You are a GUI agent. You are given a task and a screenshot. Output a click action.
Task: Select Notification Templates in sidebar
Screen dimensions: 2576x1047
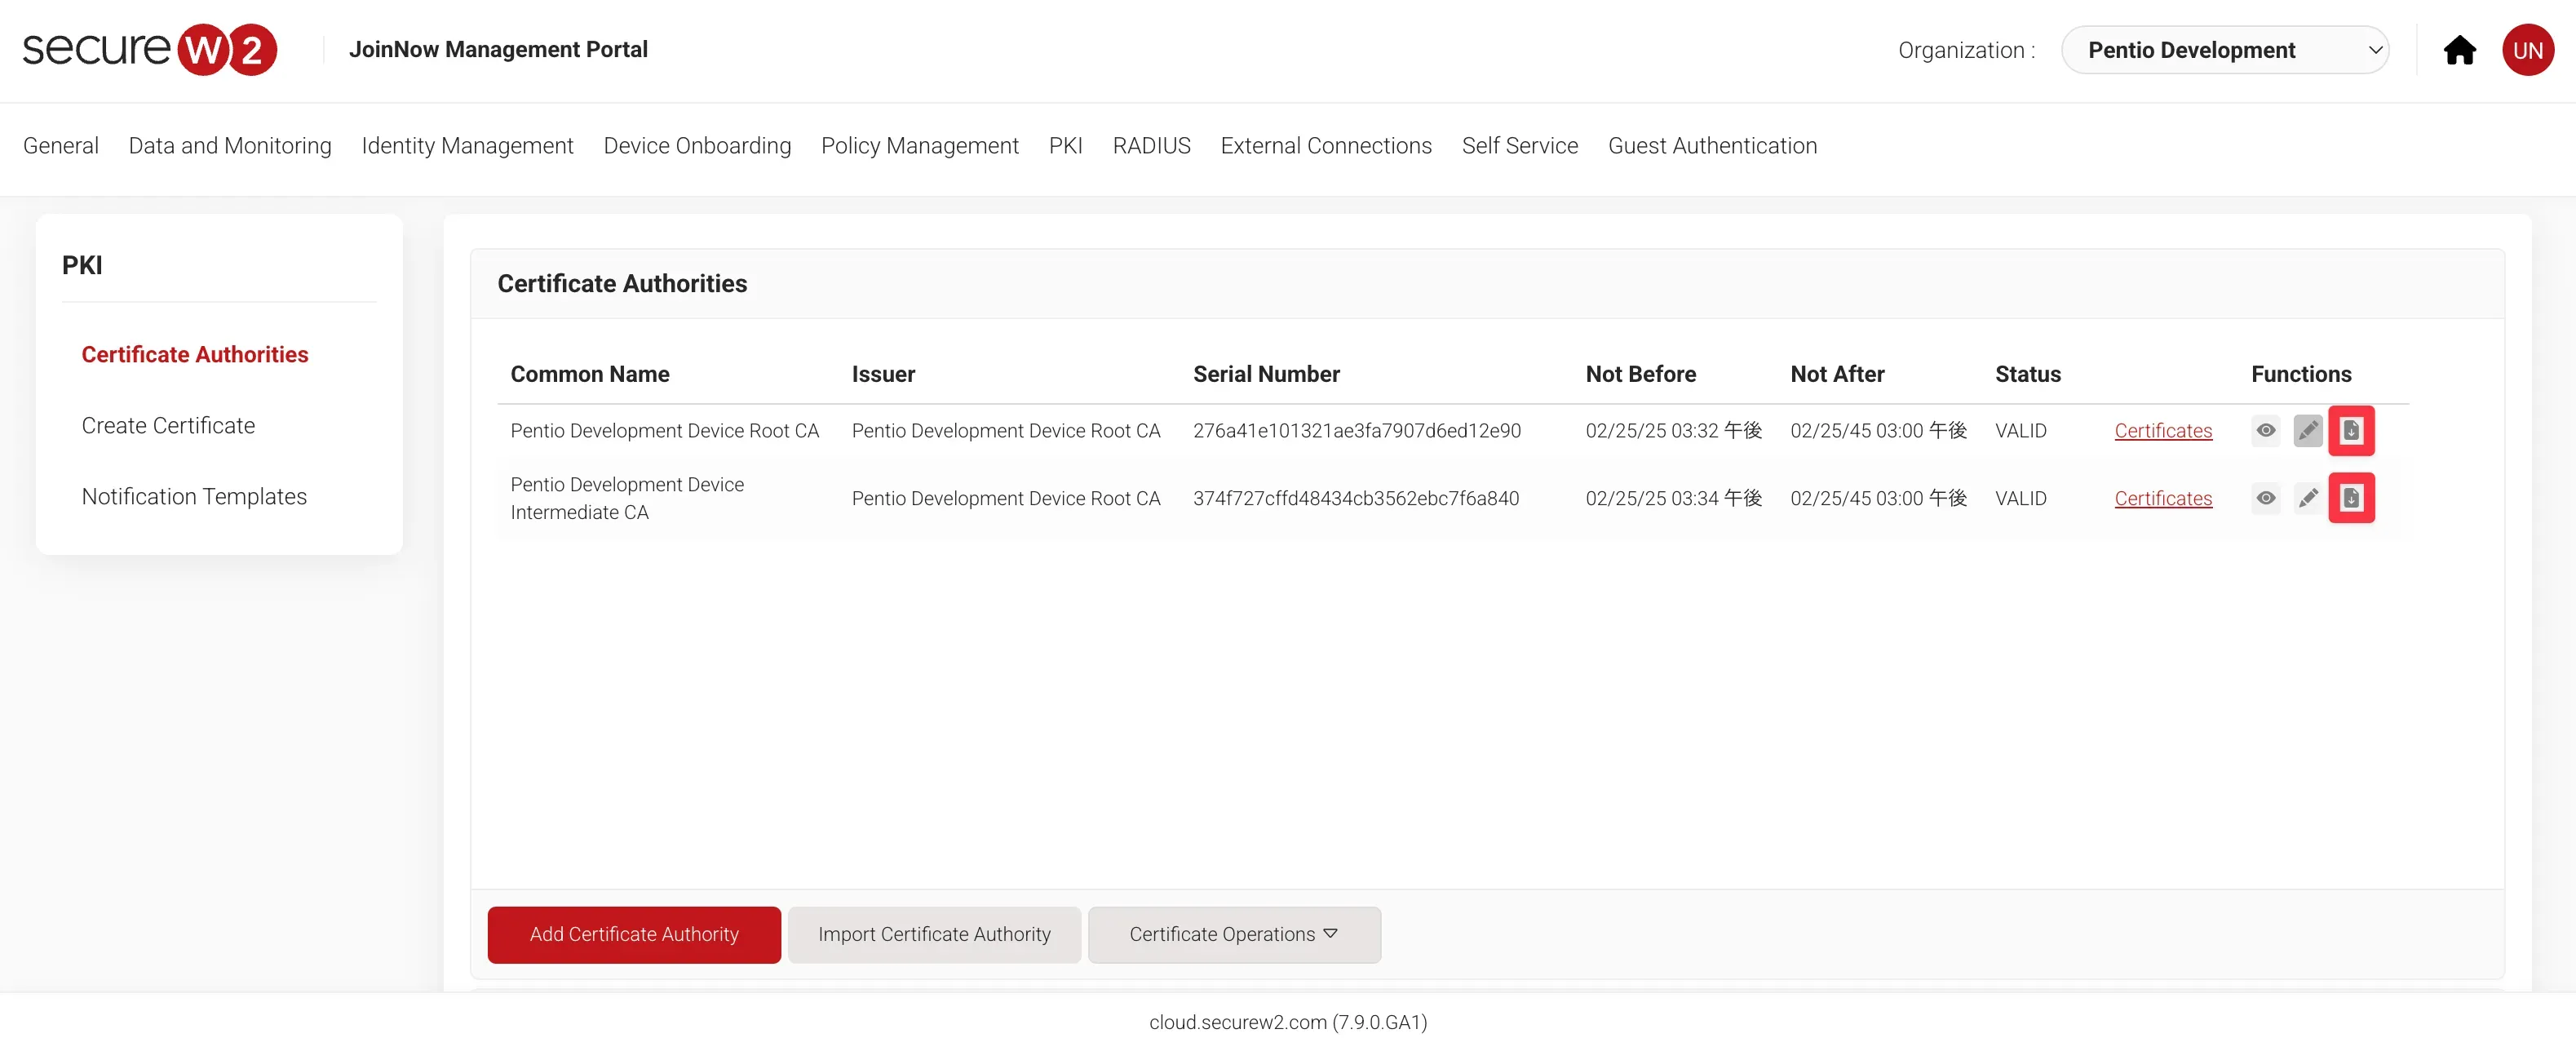194,497
